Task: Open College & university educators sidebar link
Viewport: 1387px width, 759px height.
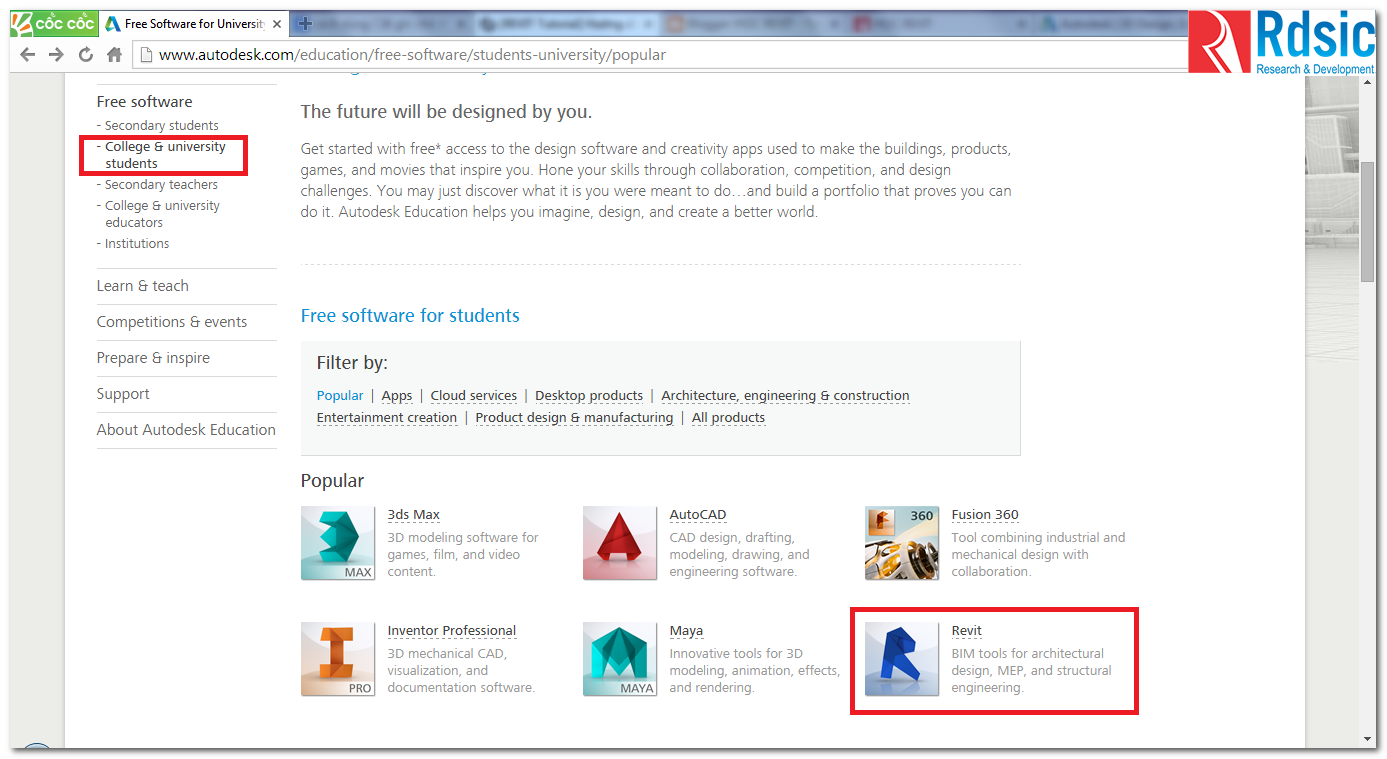Action: click(x=162, y=214)
